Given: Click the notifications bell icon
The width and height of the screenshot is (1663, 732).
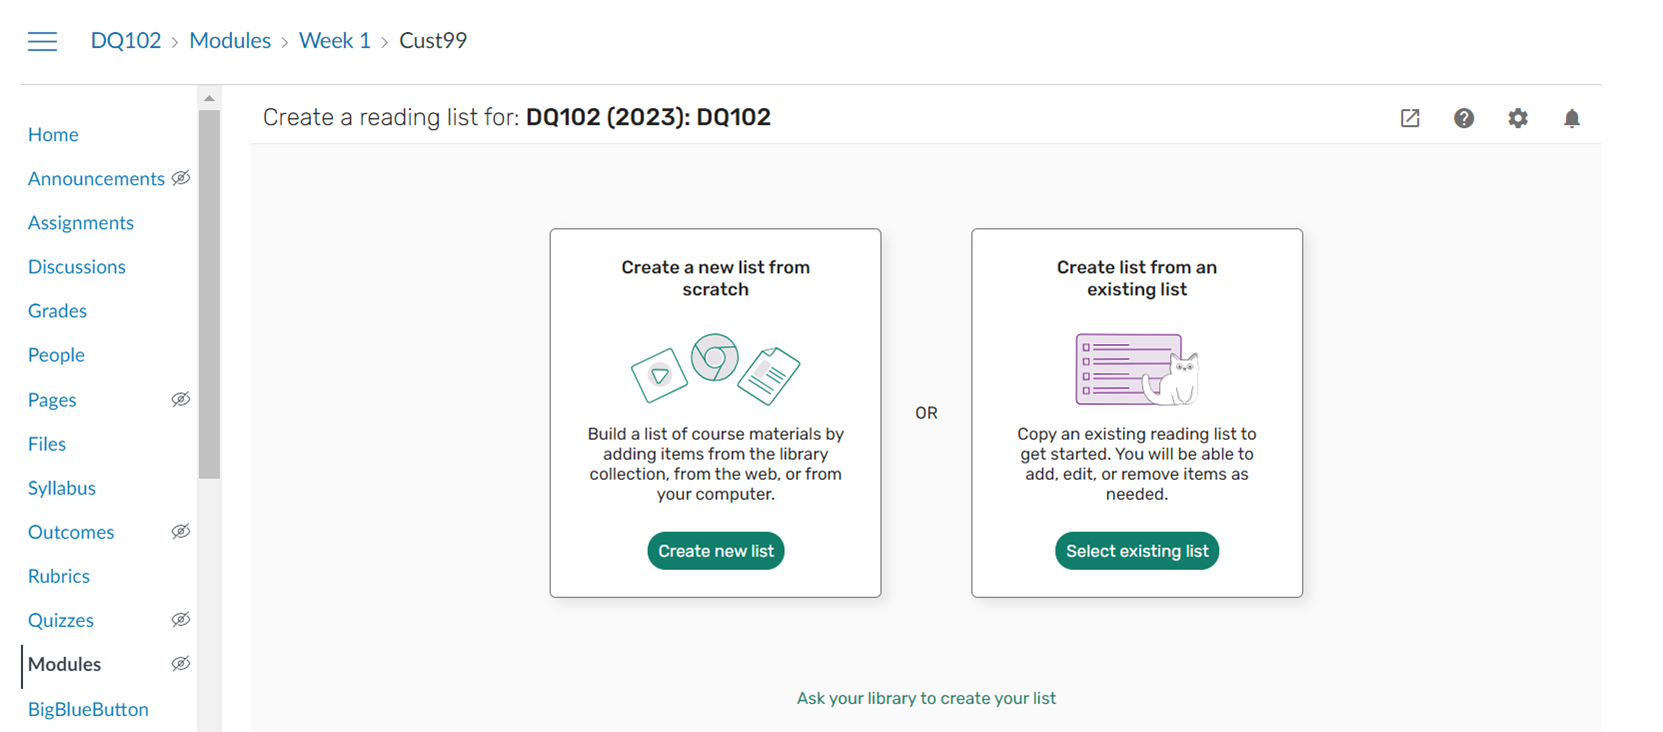Looking at the screenshot, I should 1572,118.
